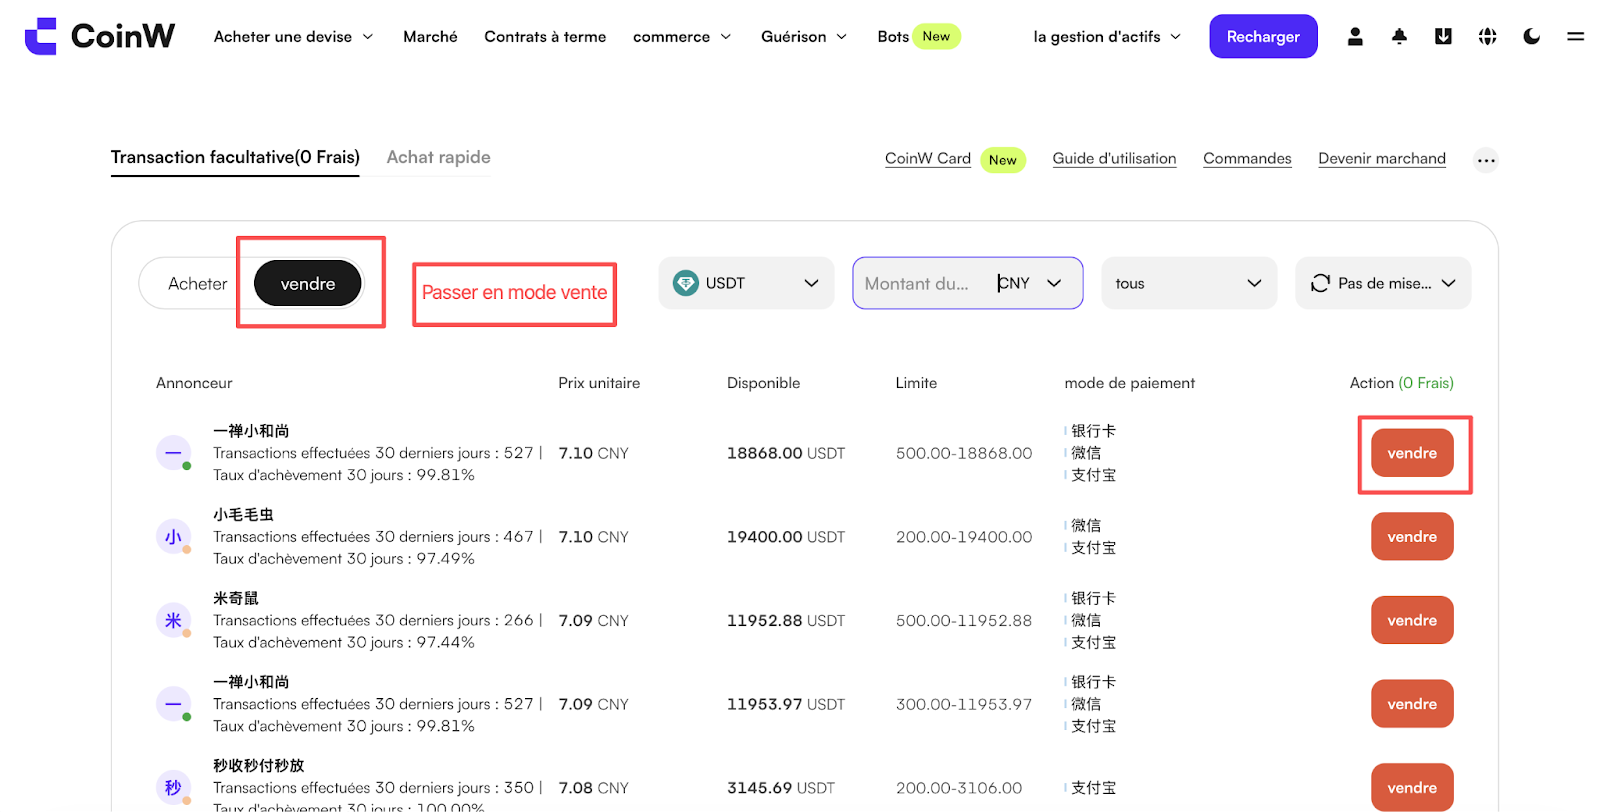Click the 3145.69 USDT amount
This screenshot has height=812, width=1600.
(781, 788)
